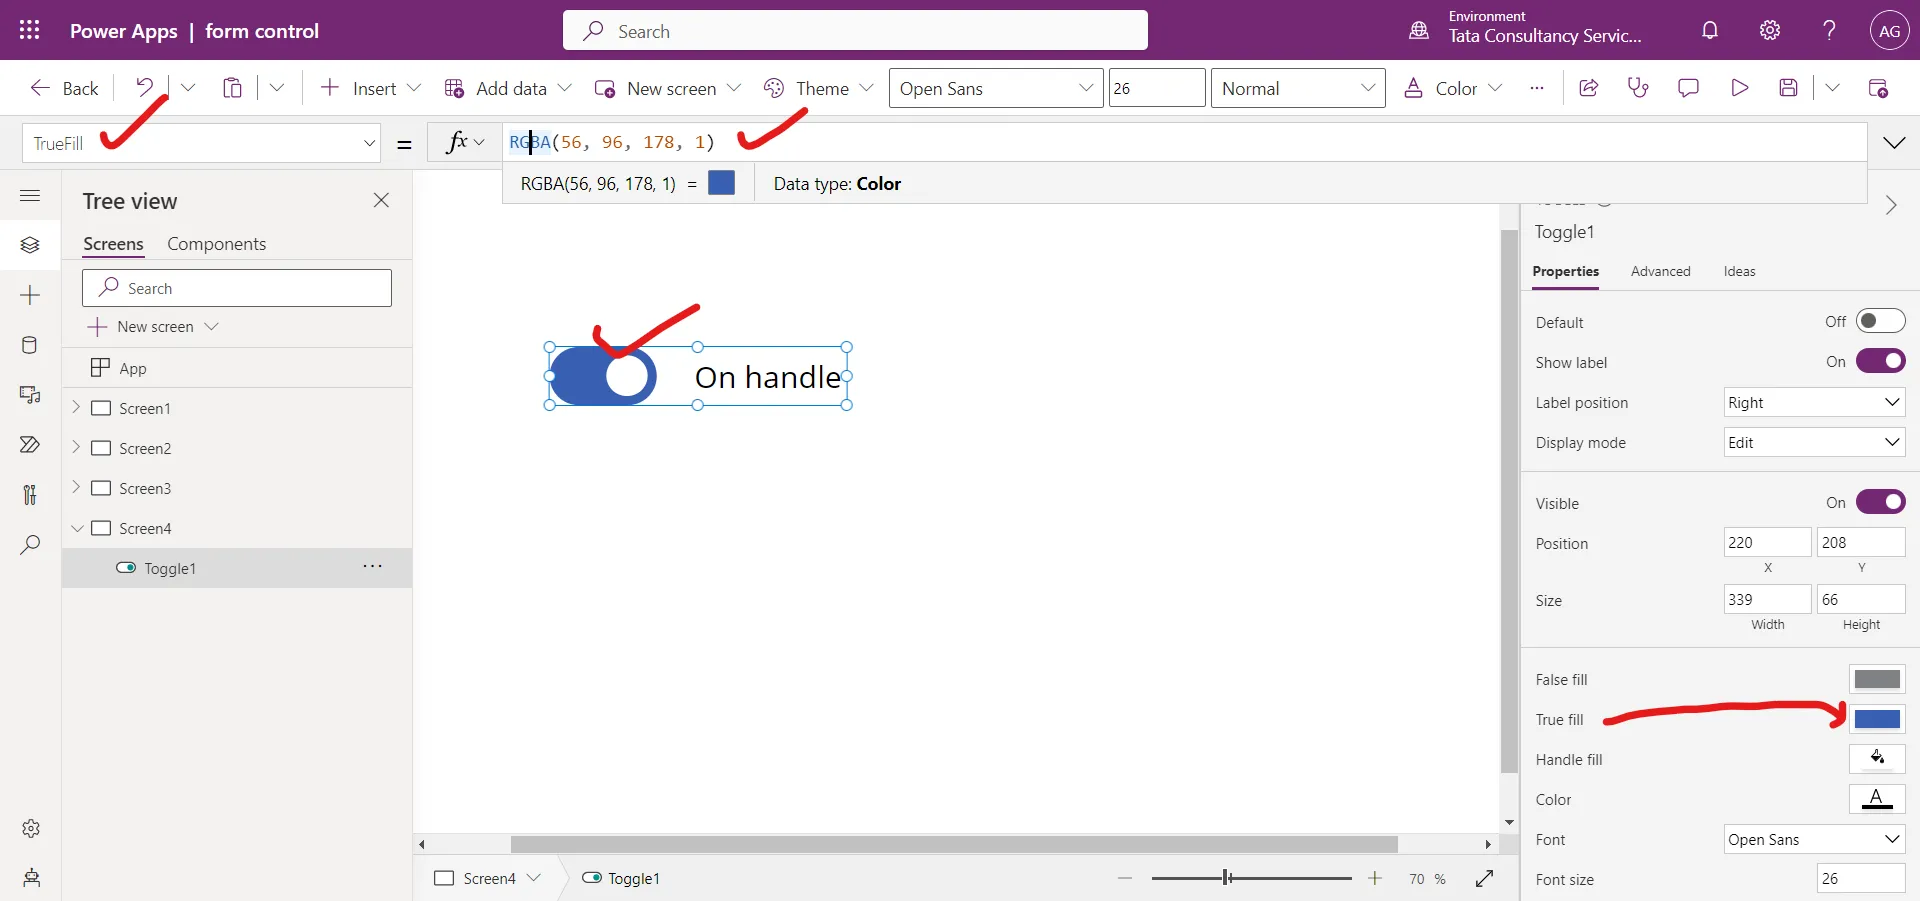
Task: Collapse Screen4 in tree
Action: pos(77,528)
